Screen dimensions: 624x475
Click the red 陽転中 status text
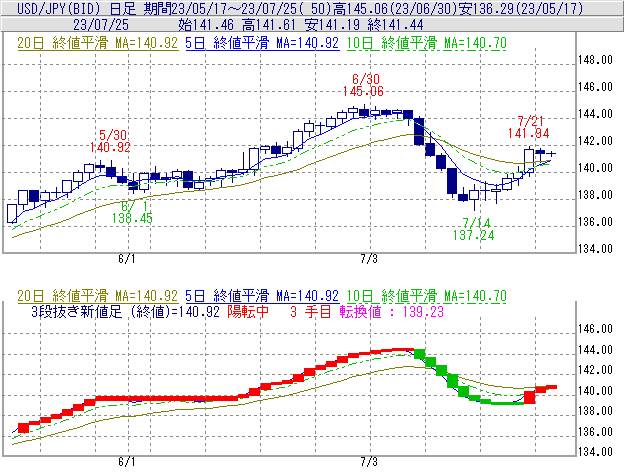pyautogui.click(x=248, y=311)
